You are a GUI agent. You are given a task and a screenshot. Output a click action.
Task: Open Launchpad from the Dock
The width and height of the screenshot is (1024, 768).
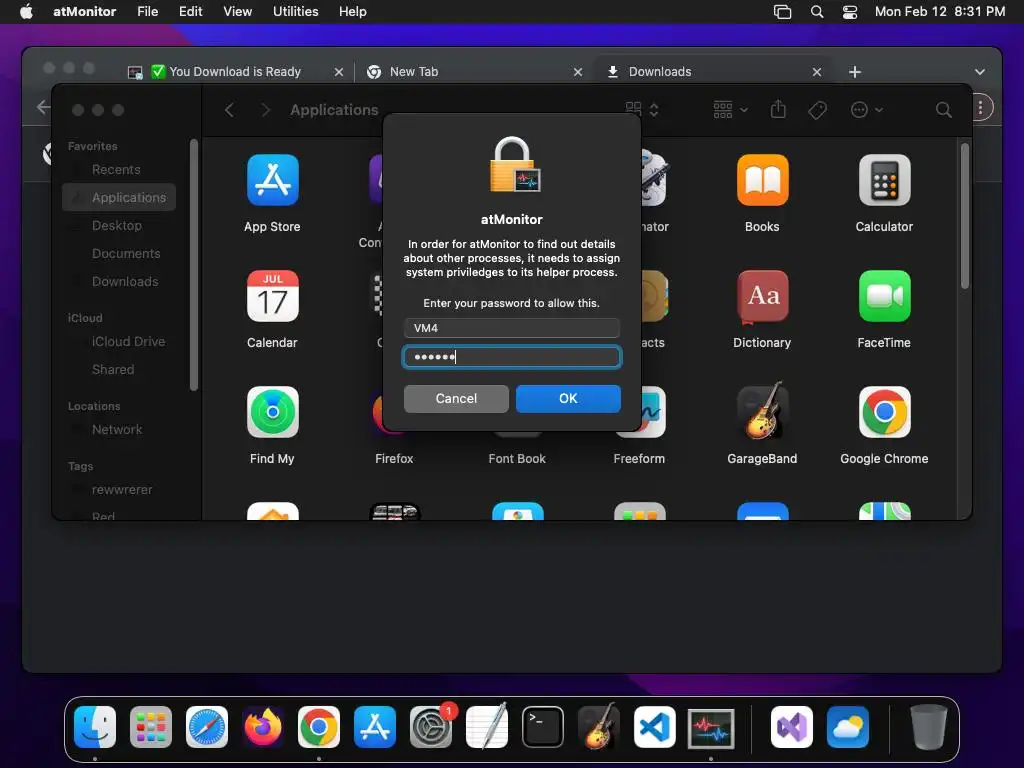click(151, 727)
